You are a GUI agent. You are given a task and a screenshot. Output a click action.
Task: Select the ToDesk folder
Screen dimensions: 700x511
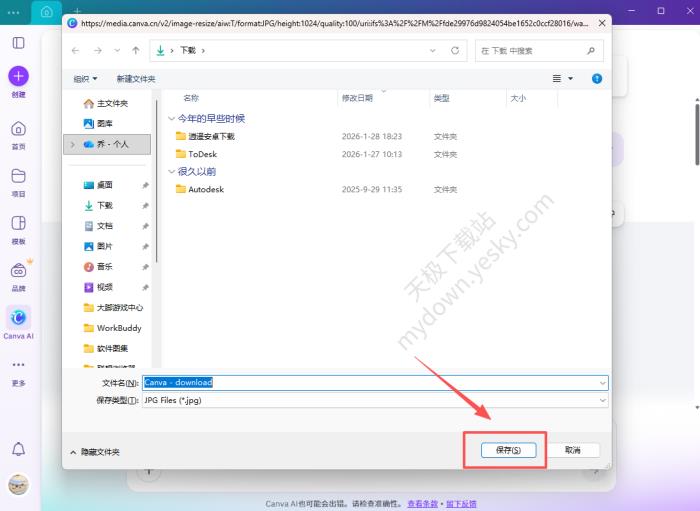[x=202, y=154]
